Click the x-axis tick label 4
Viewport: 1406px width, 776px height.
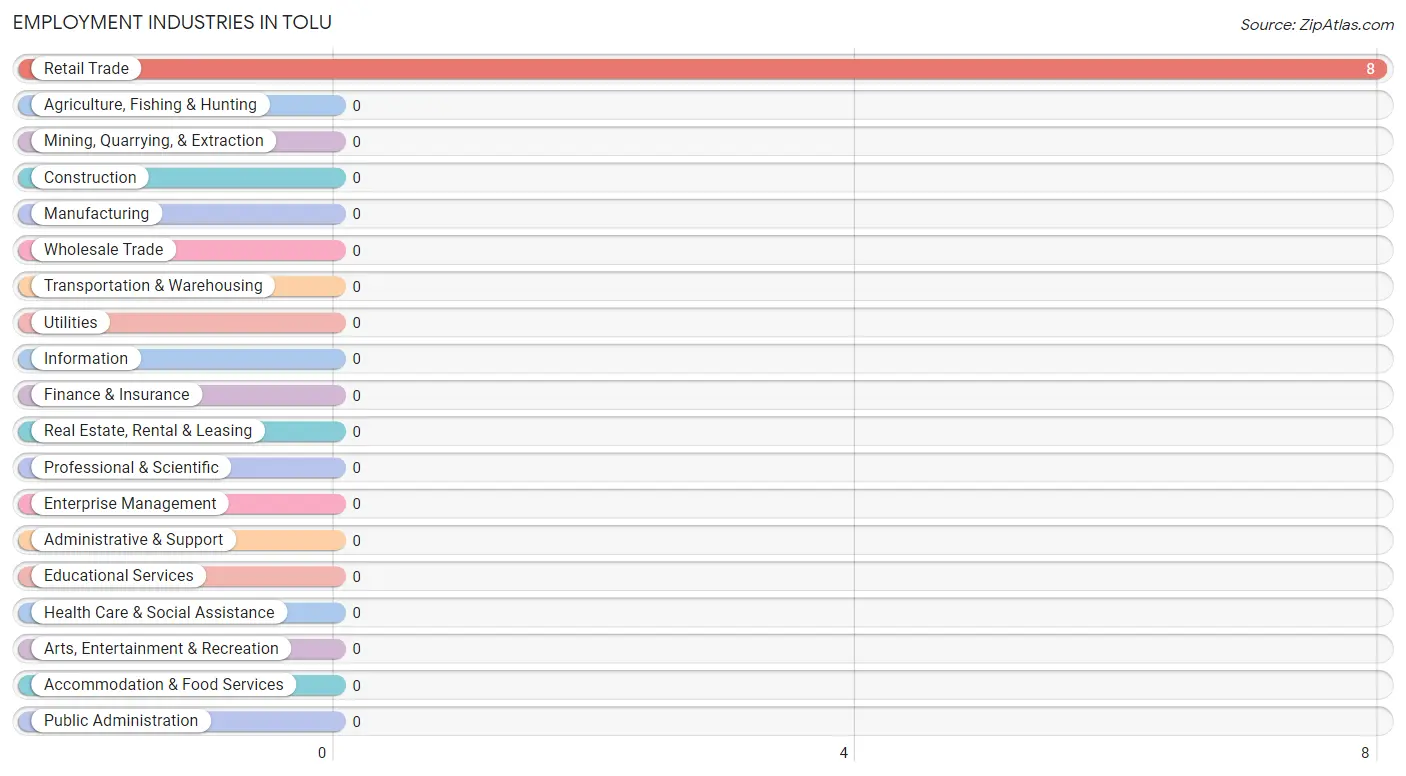tap(844, 753)
